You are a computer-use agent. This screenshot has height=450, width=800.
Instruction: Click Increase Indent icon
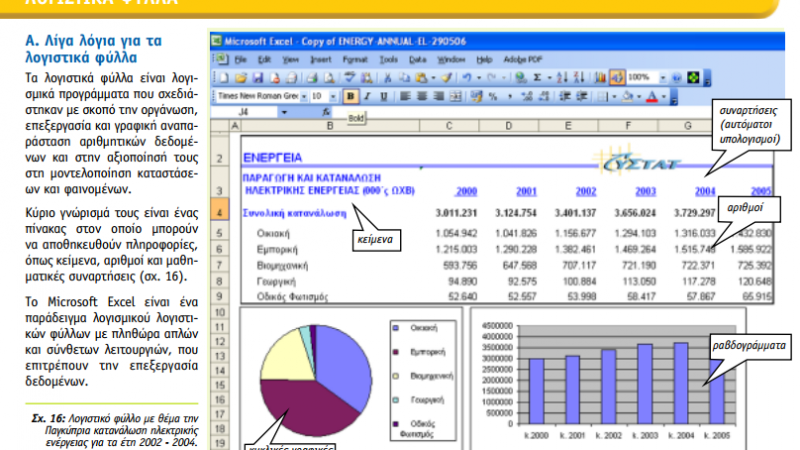pyautogui.click(x=581, y=96)
